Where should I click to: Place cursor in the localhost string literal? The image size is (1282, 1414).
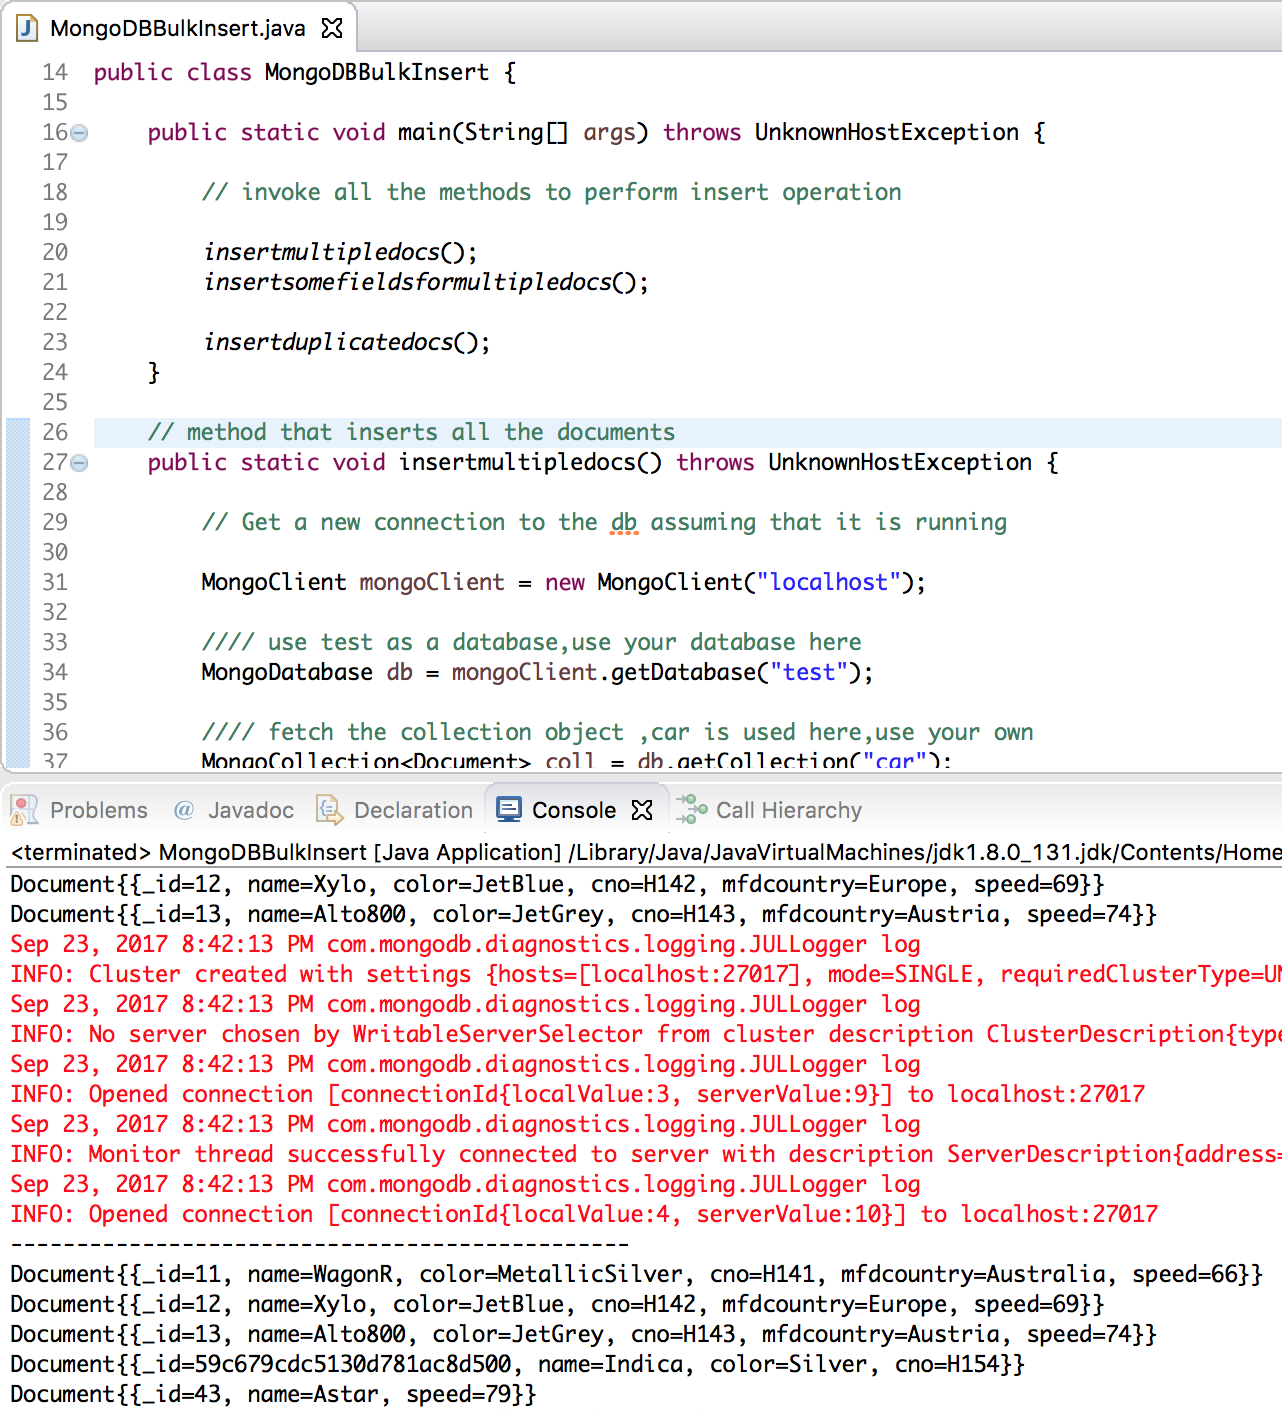[x=828, y=582]
